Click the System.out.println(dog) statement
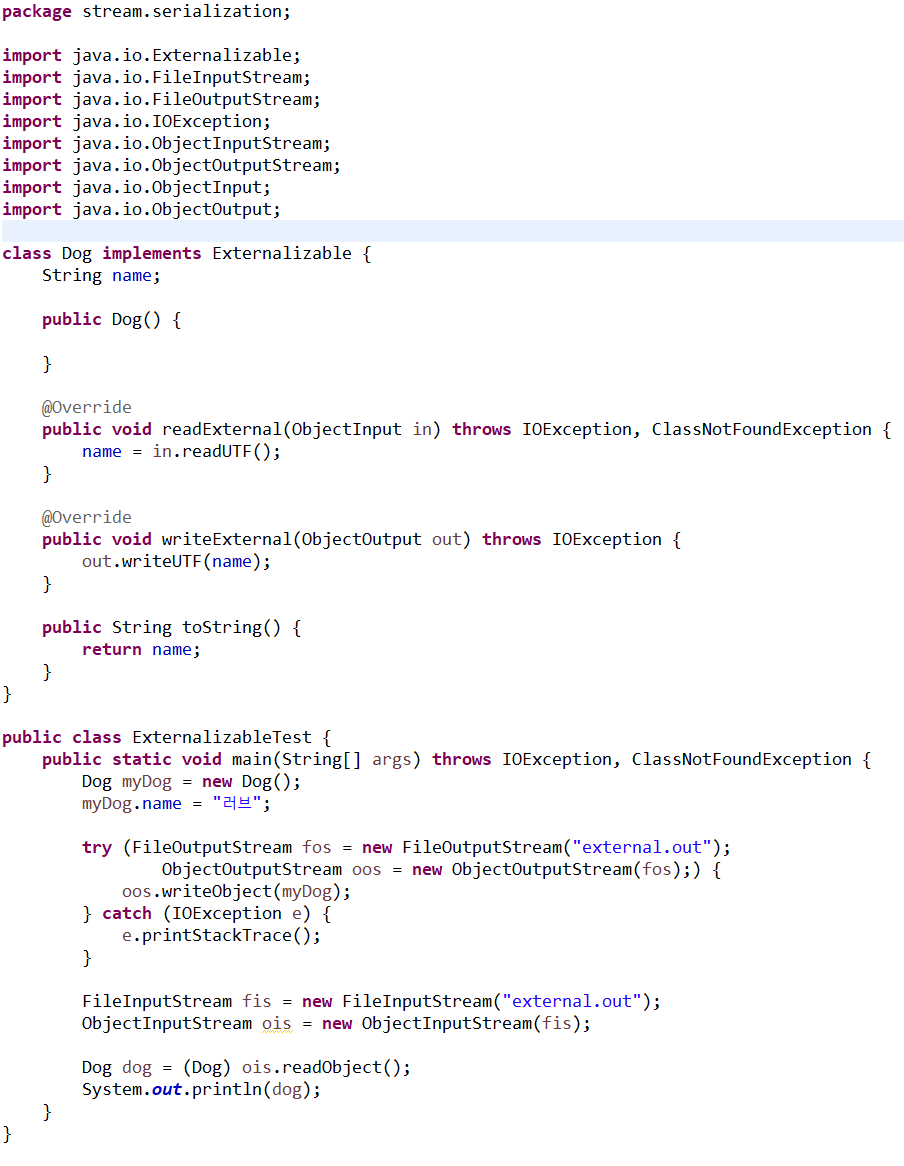 coord(201,1090)
